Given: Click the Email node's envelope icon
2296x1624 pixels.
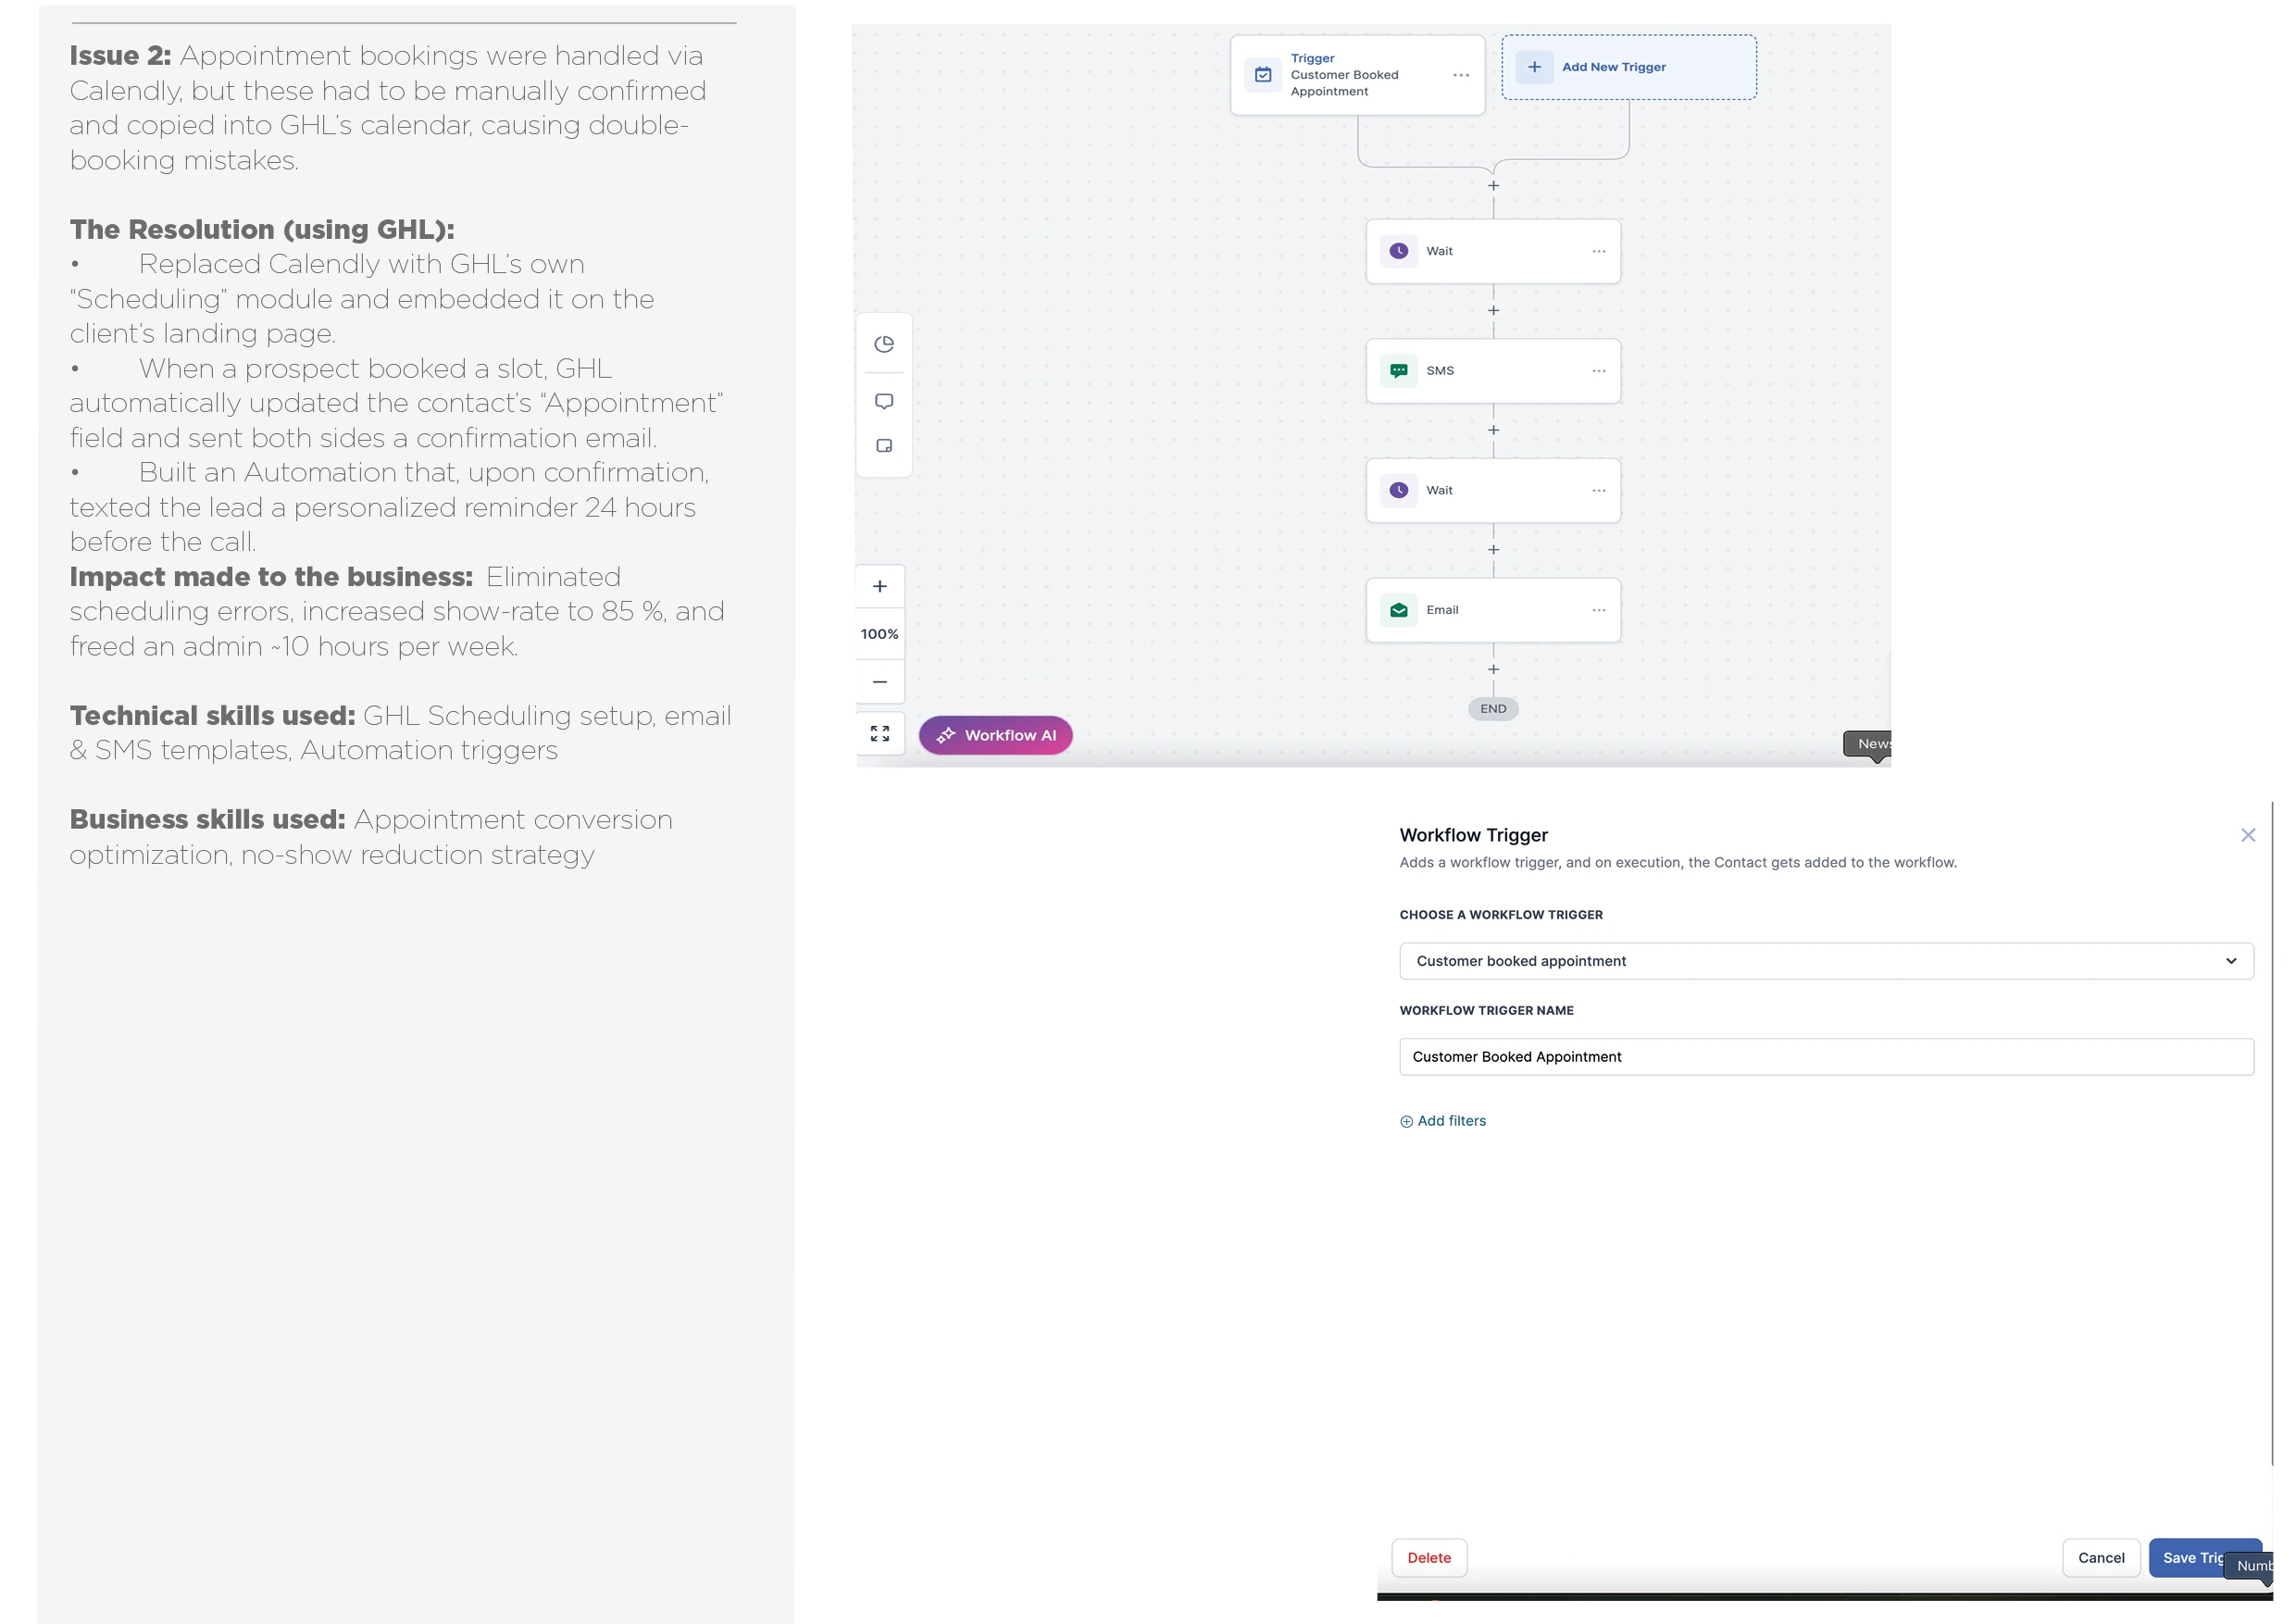Looking at the screenshot, I should tap(1398, 610).
